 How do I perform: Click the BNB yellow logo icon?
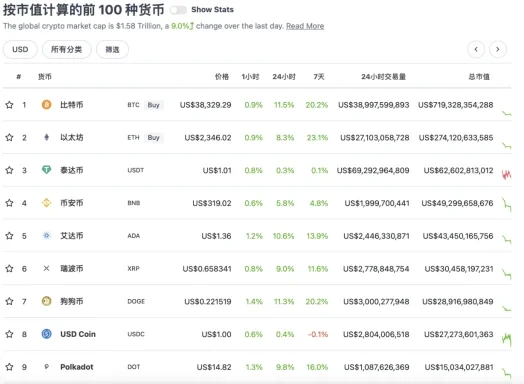46,203
